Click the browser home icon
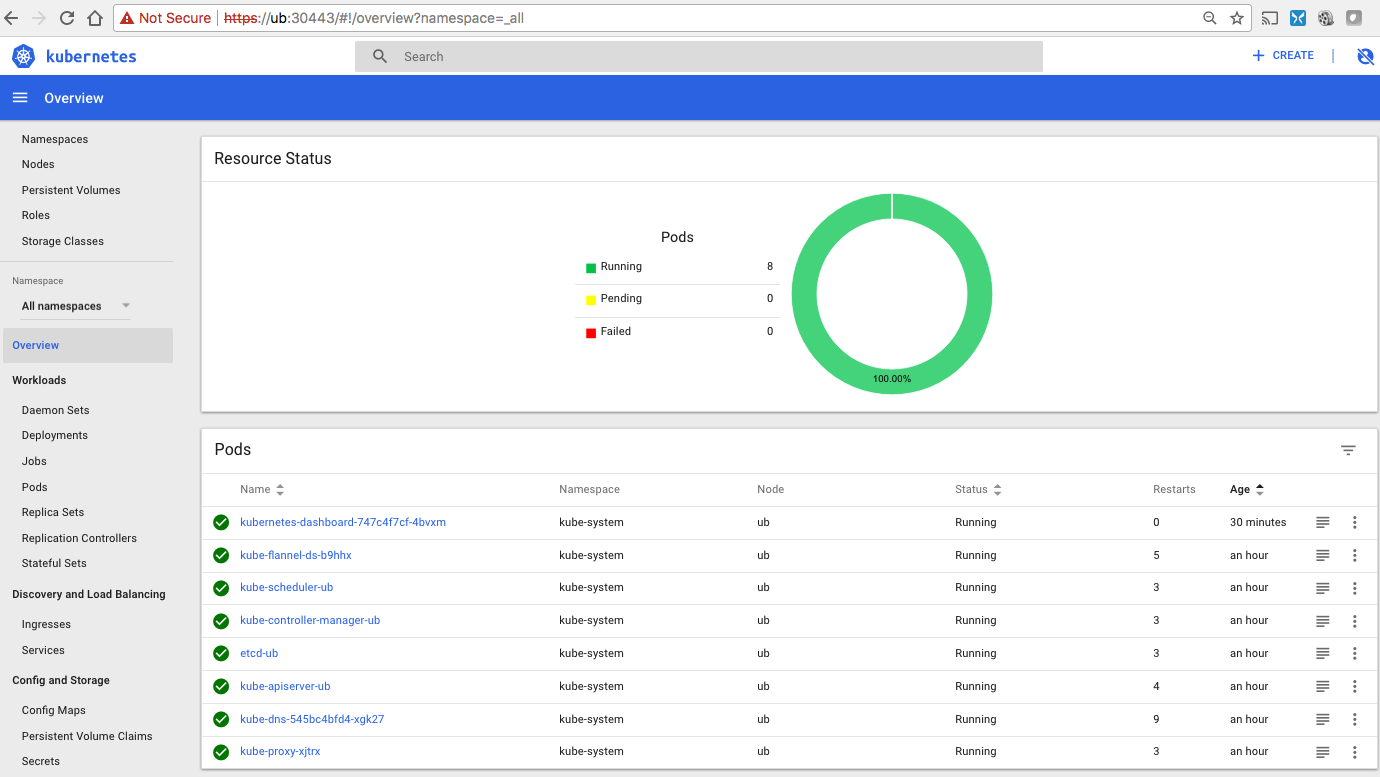 pyautogui.click(x=95, y=18)
